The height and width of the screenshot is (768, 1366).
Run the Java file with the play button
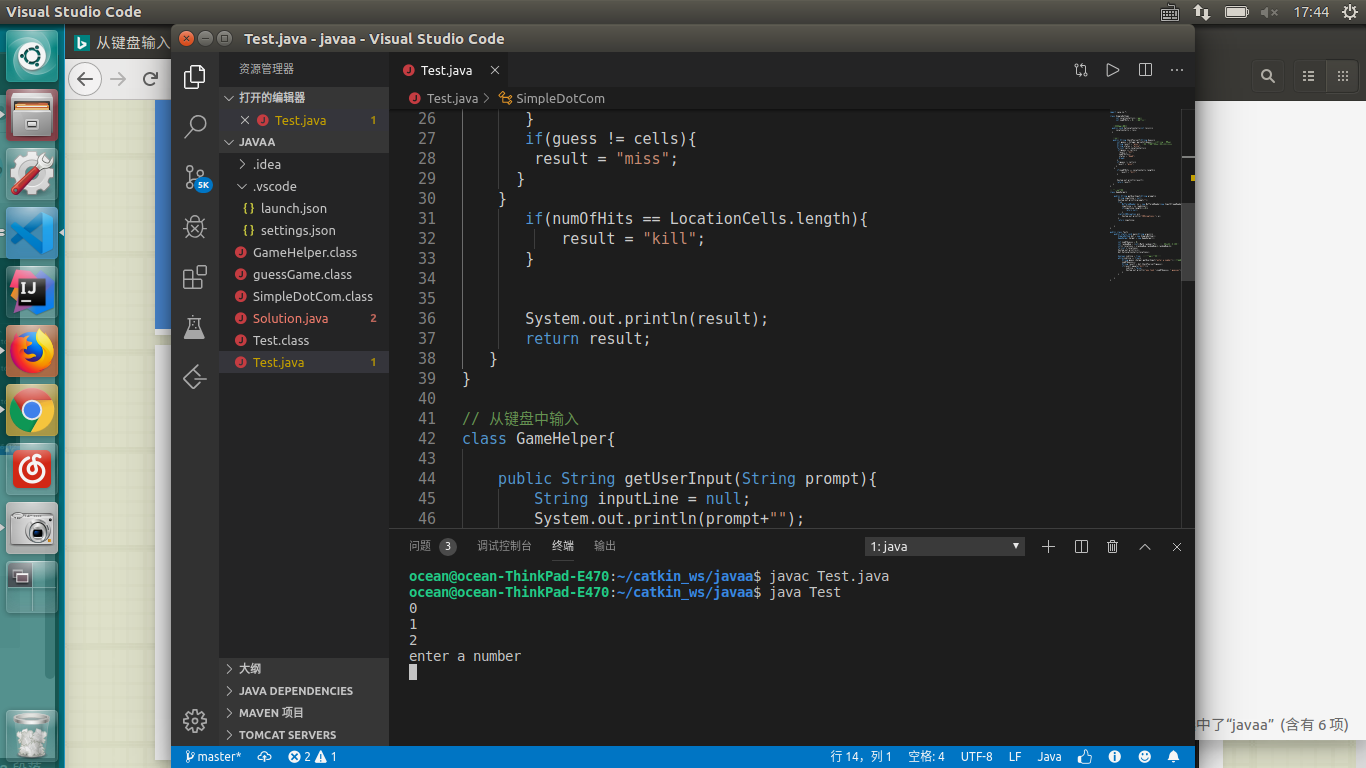tap(1112, 70)
